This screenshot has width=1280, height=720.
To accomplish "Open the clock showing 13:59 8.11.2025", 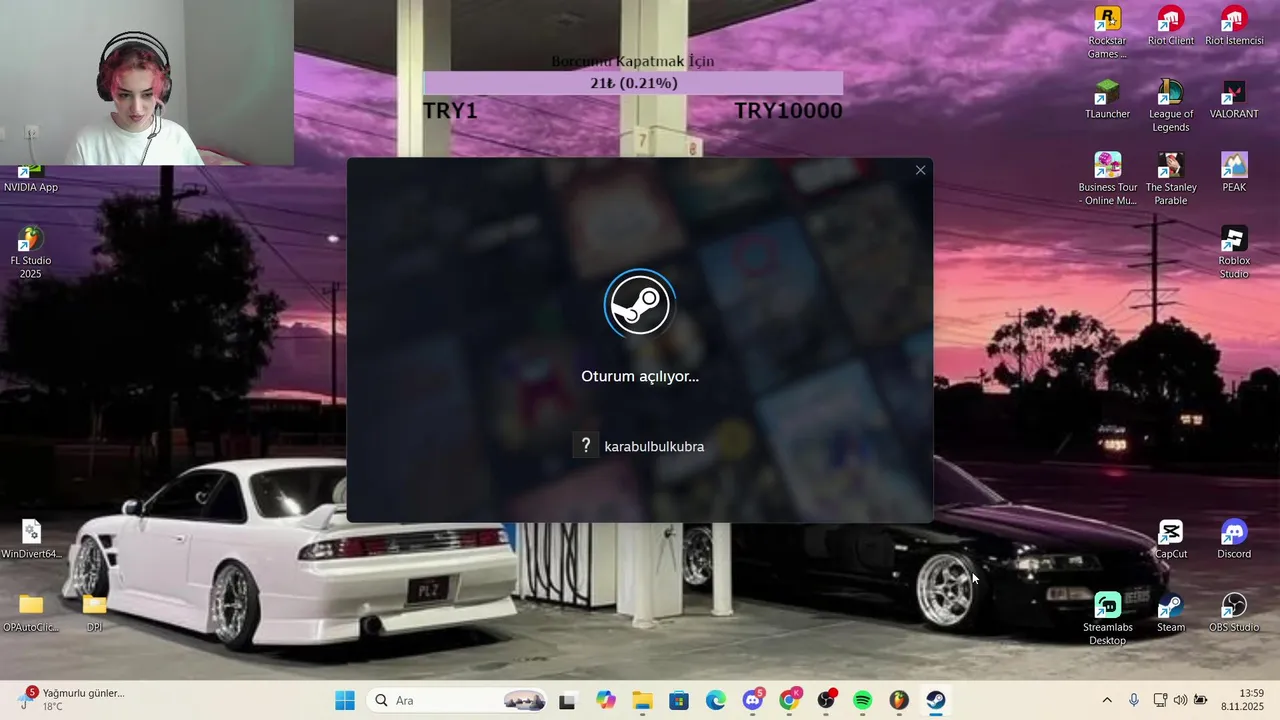I will point(1243,699).
